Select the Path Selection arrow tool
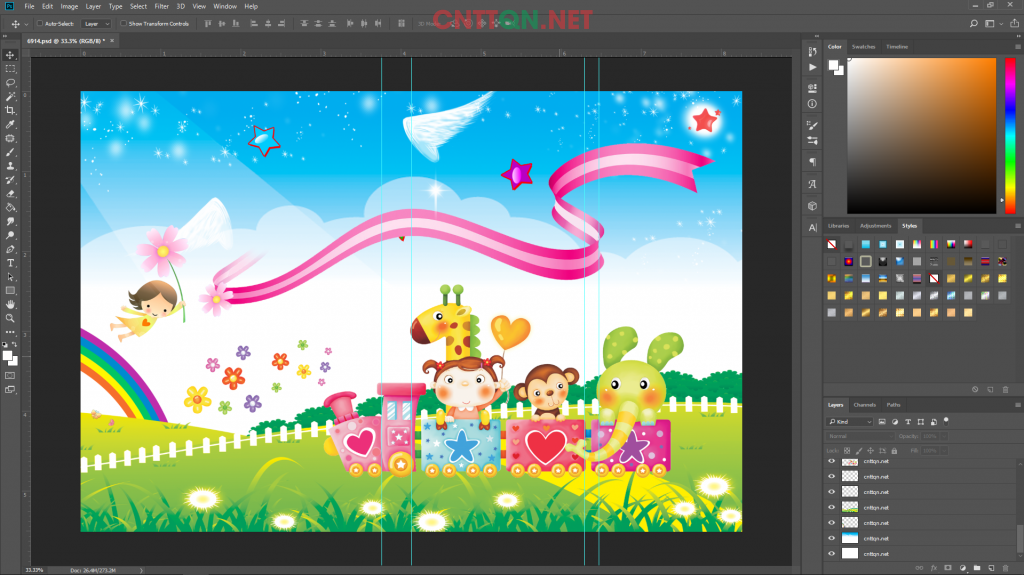 click(10, 277)
